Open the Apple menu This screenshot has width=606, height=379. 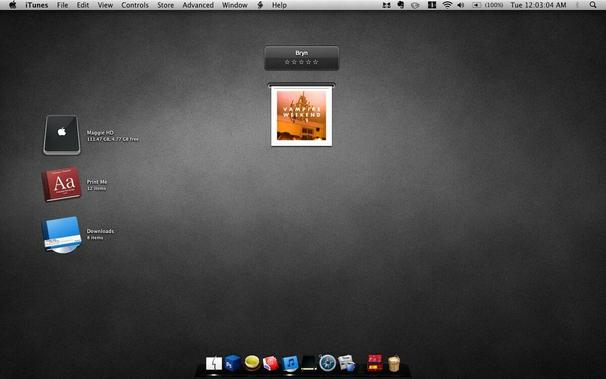(x=12, y=5)
